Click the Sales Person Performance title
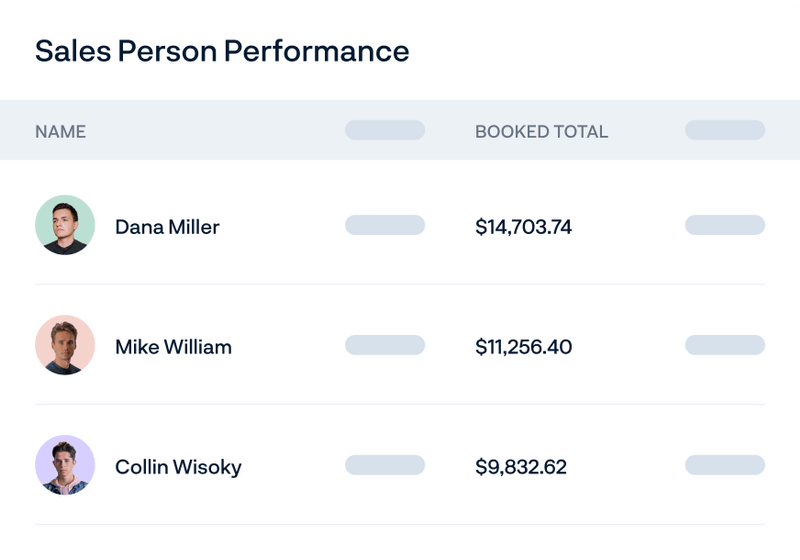 [222, 51]
